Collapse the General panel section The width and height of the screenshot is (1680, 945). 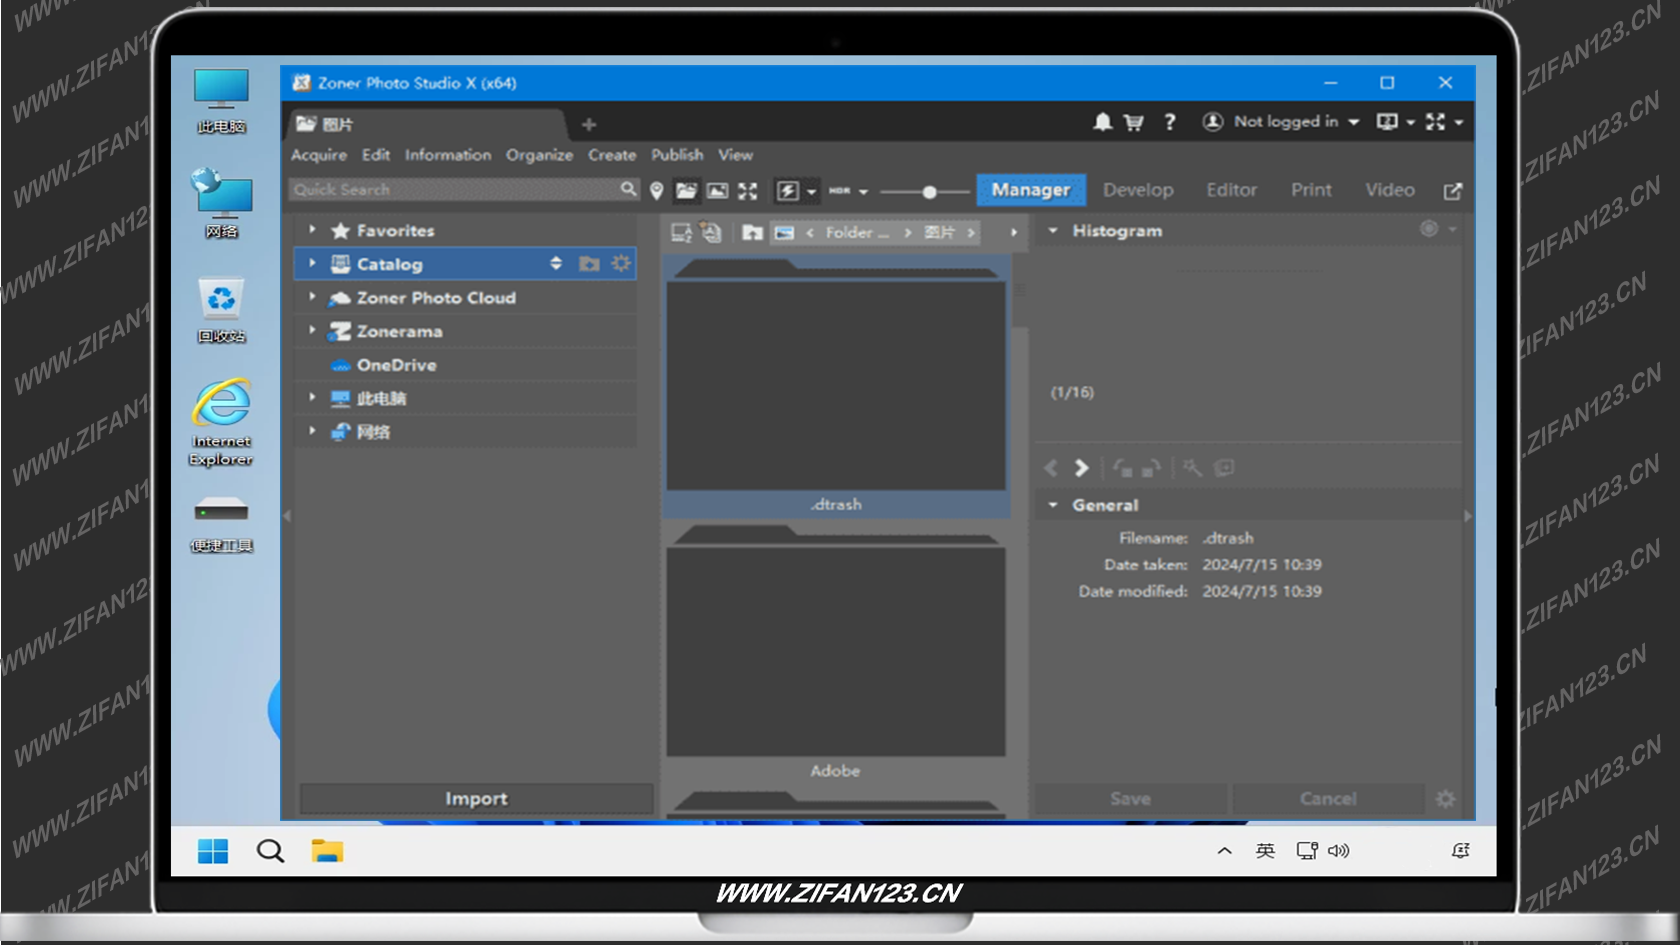coord(1053,505)
